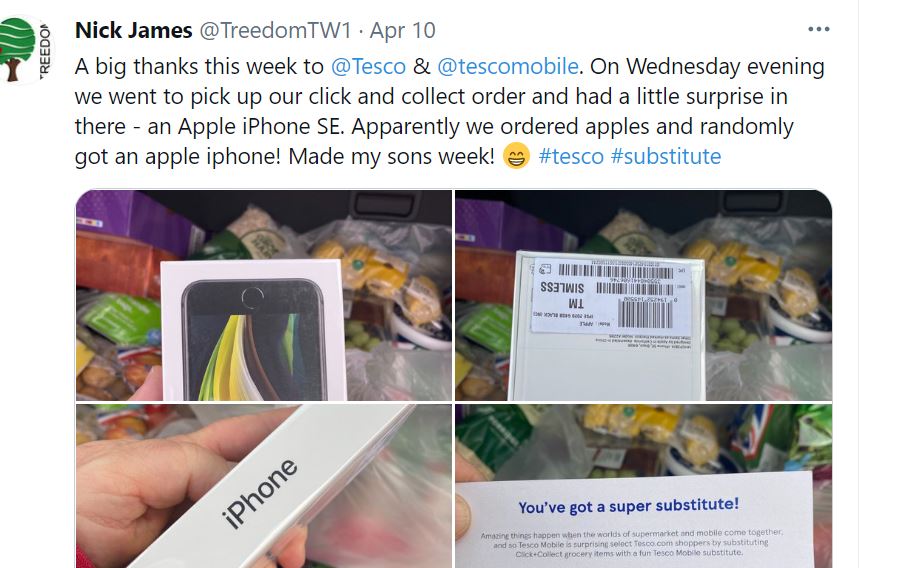Image resolution: width=913 pixels, height=568 pixels.
Task: Open the @TreedomTW1 handle
Action: [x=275, y=30]
